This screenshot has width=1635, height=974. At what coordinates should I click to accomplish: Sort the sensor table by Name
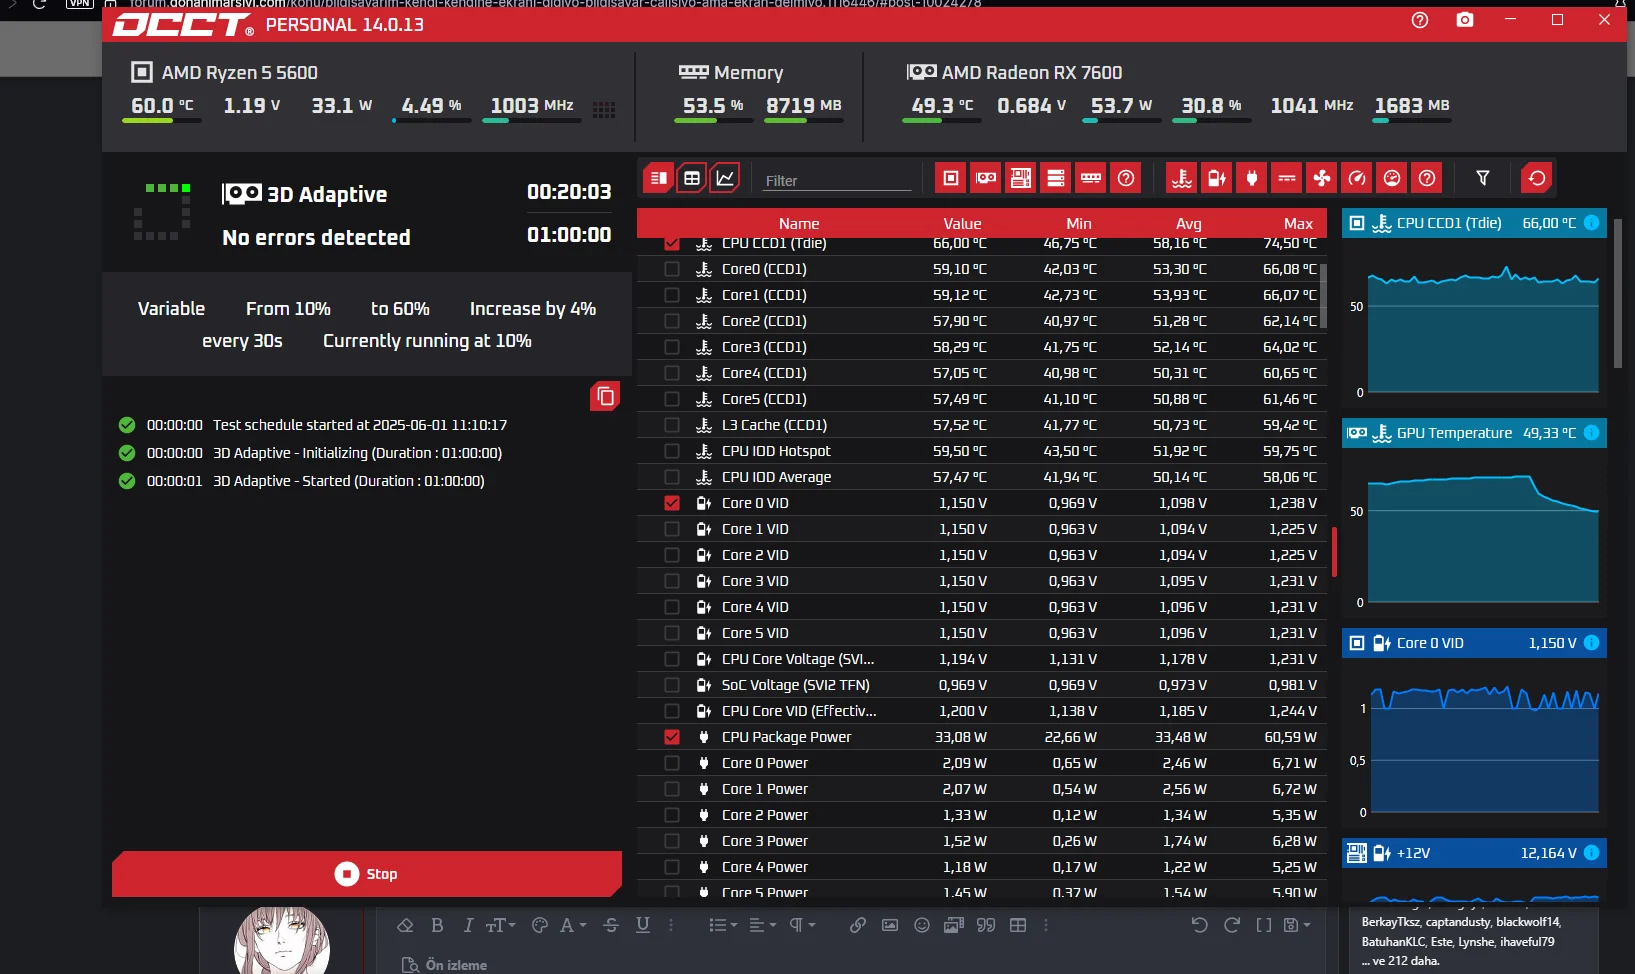(x=799, y=223)
